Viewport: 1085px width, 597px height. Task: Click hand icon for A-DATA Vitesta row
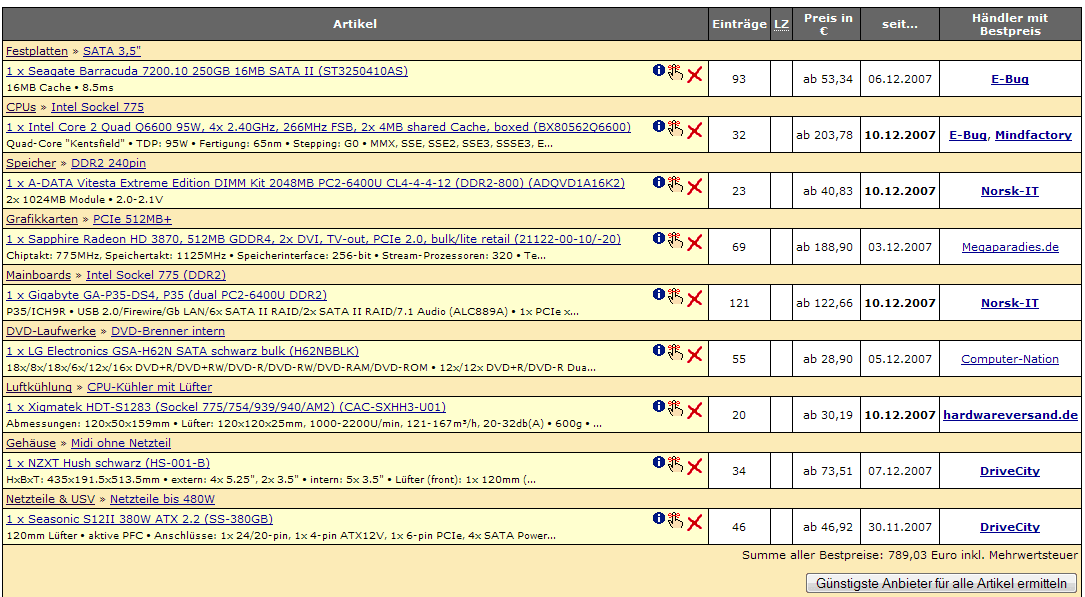pos(675,184)
